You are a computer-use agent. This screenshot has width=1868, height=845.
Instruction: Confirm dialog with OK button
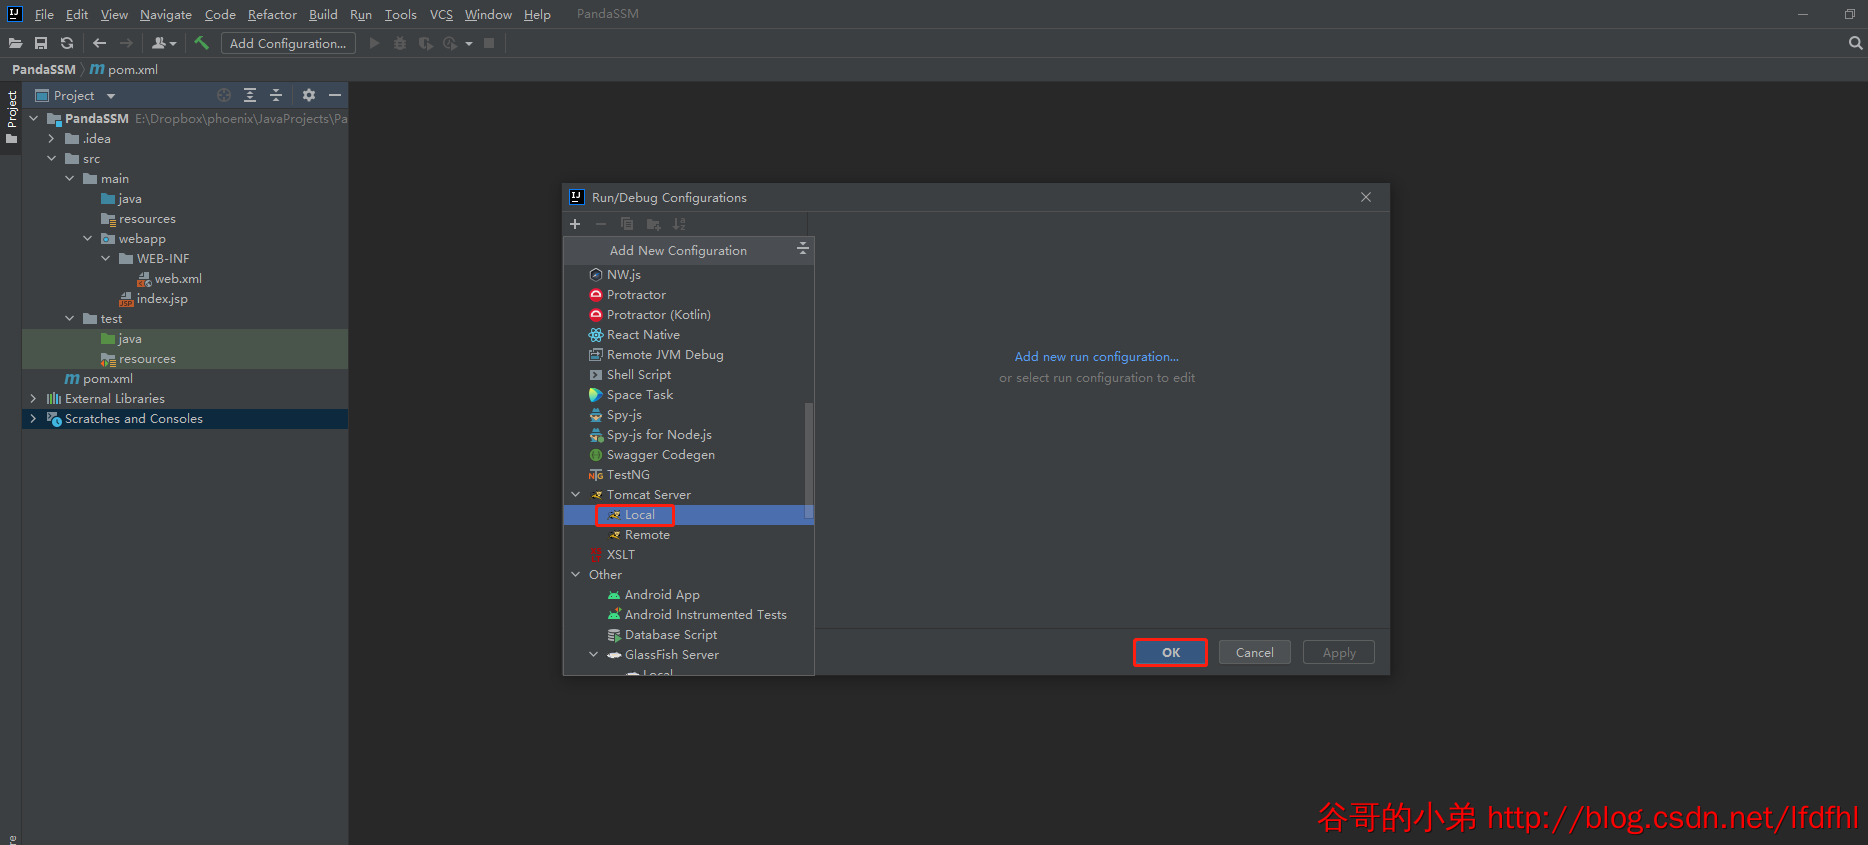[1170, 652]
